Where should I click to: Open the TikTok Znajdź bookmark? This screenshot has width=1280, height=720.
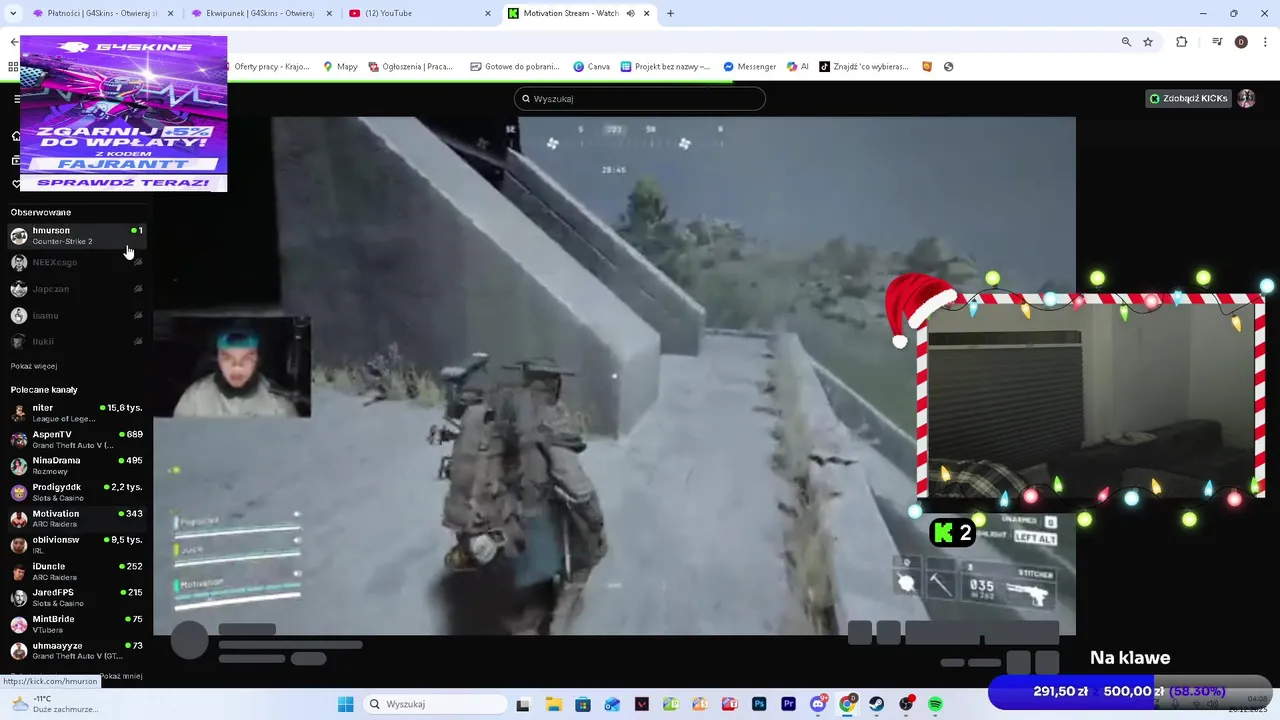pos(864,67)
